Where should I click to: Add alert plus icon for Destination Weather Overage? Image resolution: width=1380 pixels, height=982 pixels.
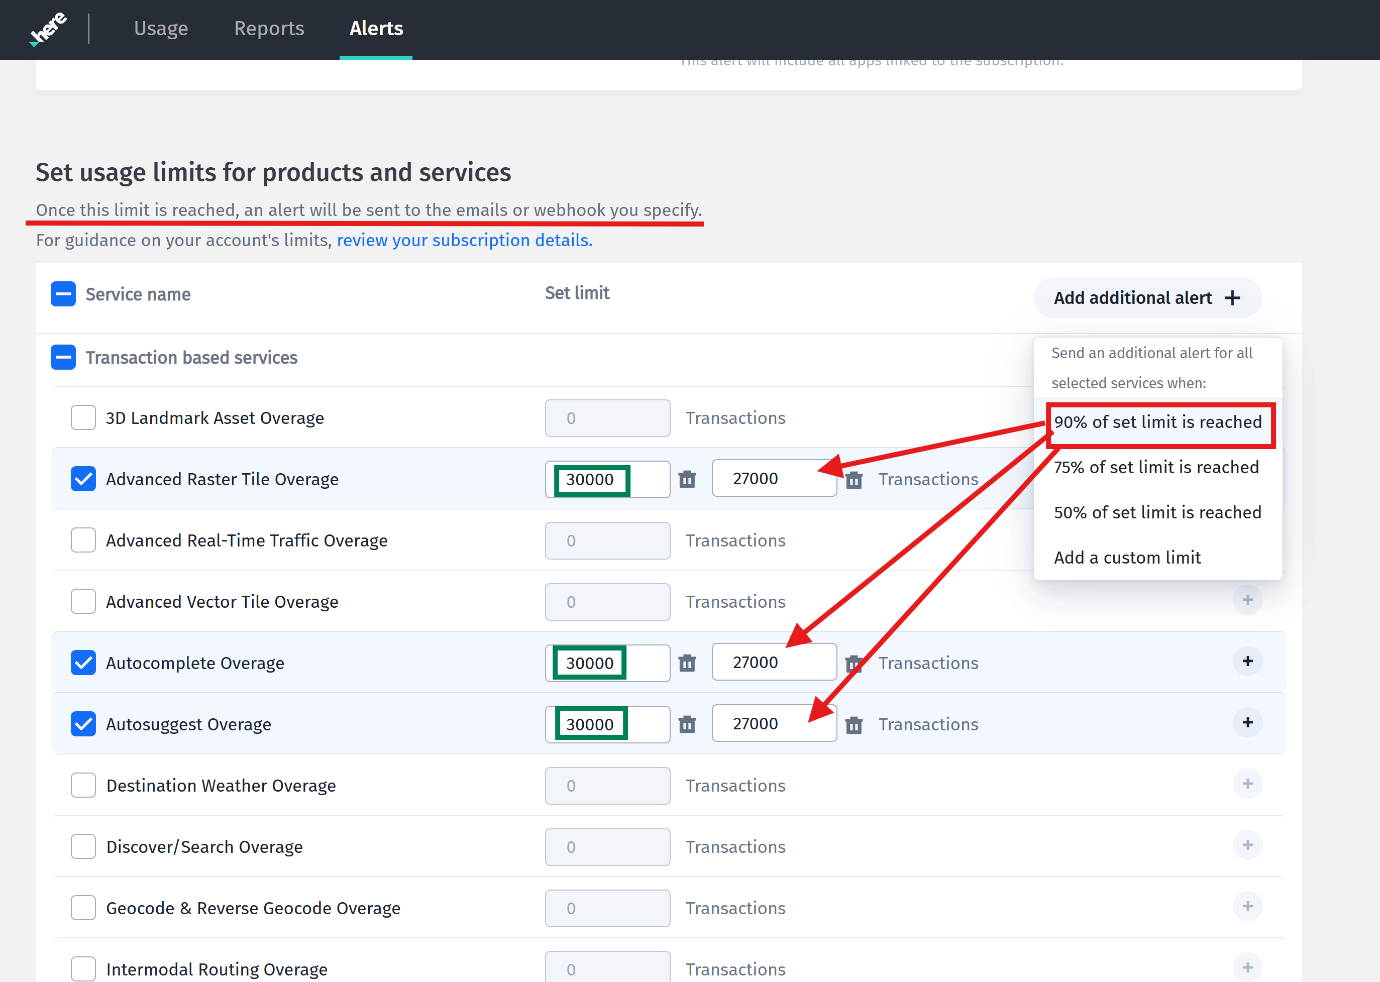1248,784
